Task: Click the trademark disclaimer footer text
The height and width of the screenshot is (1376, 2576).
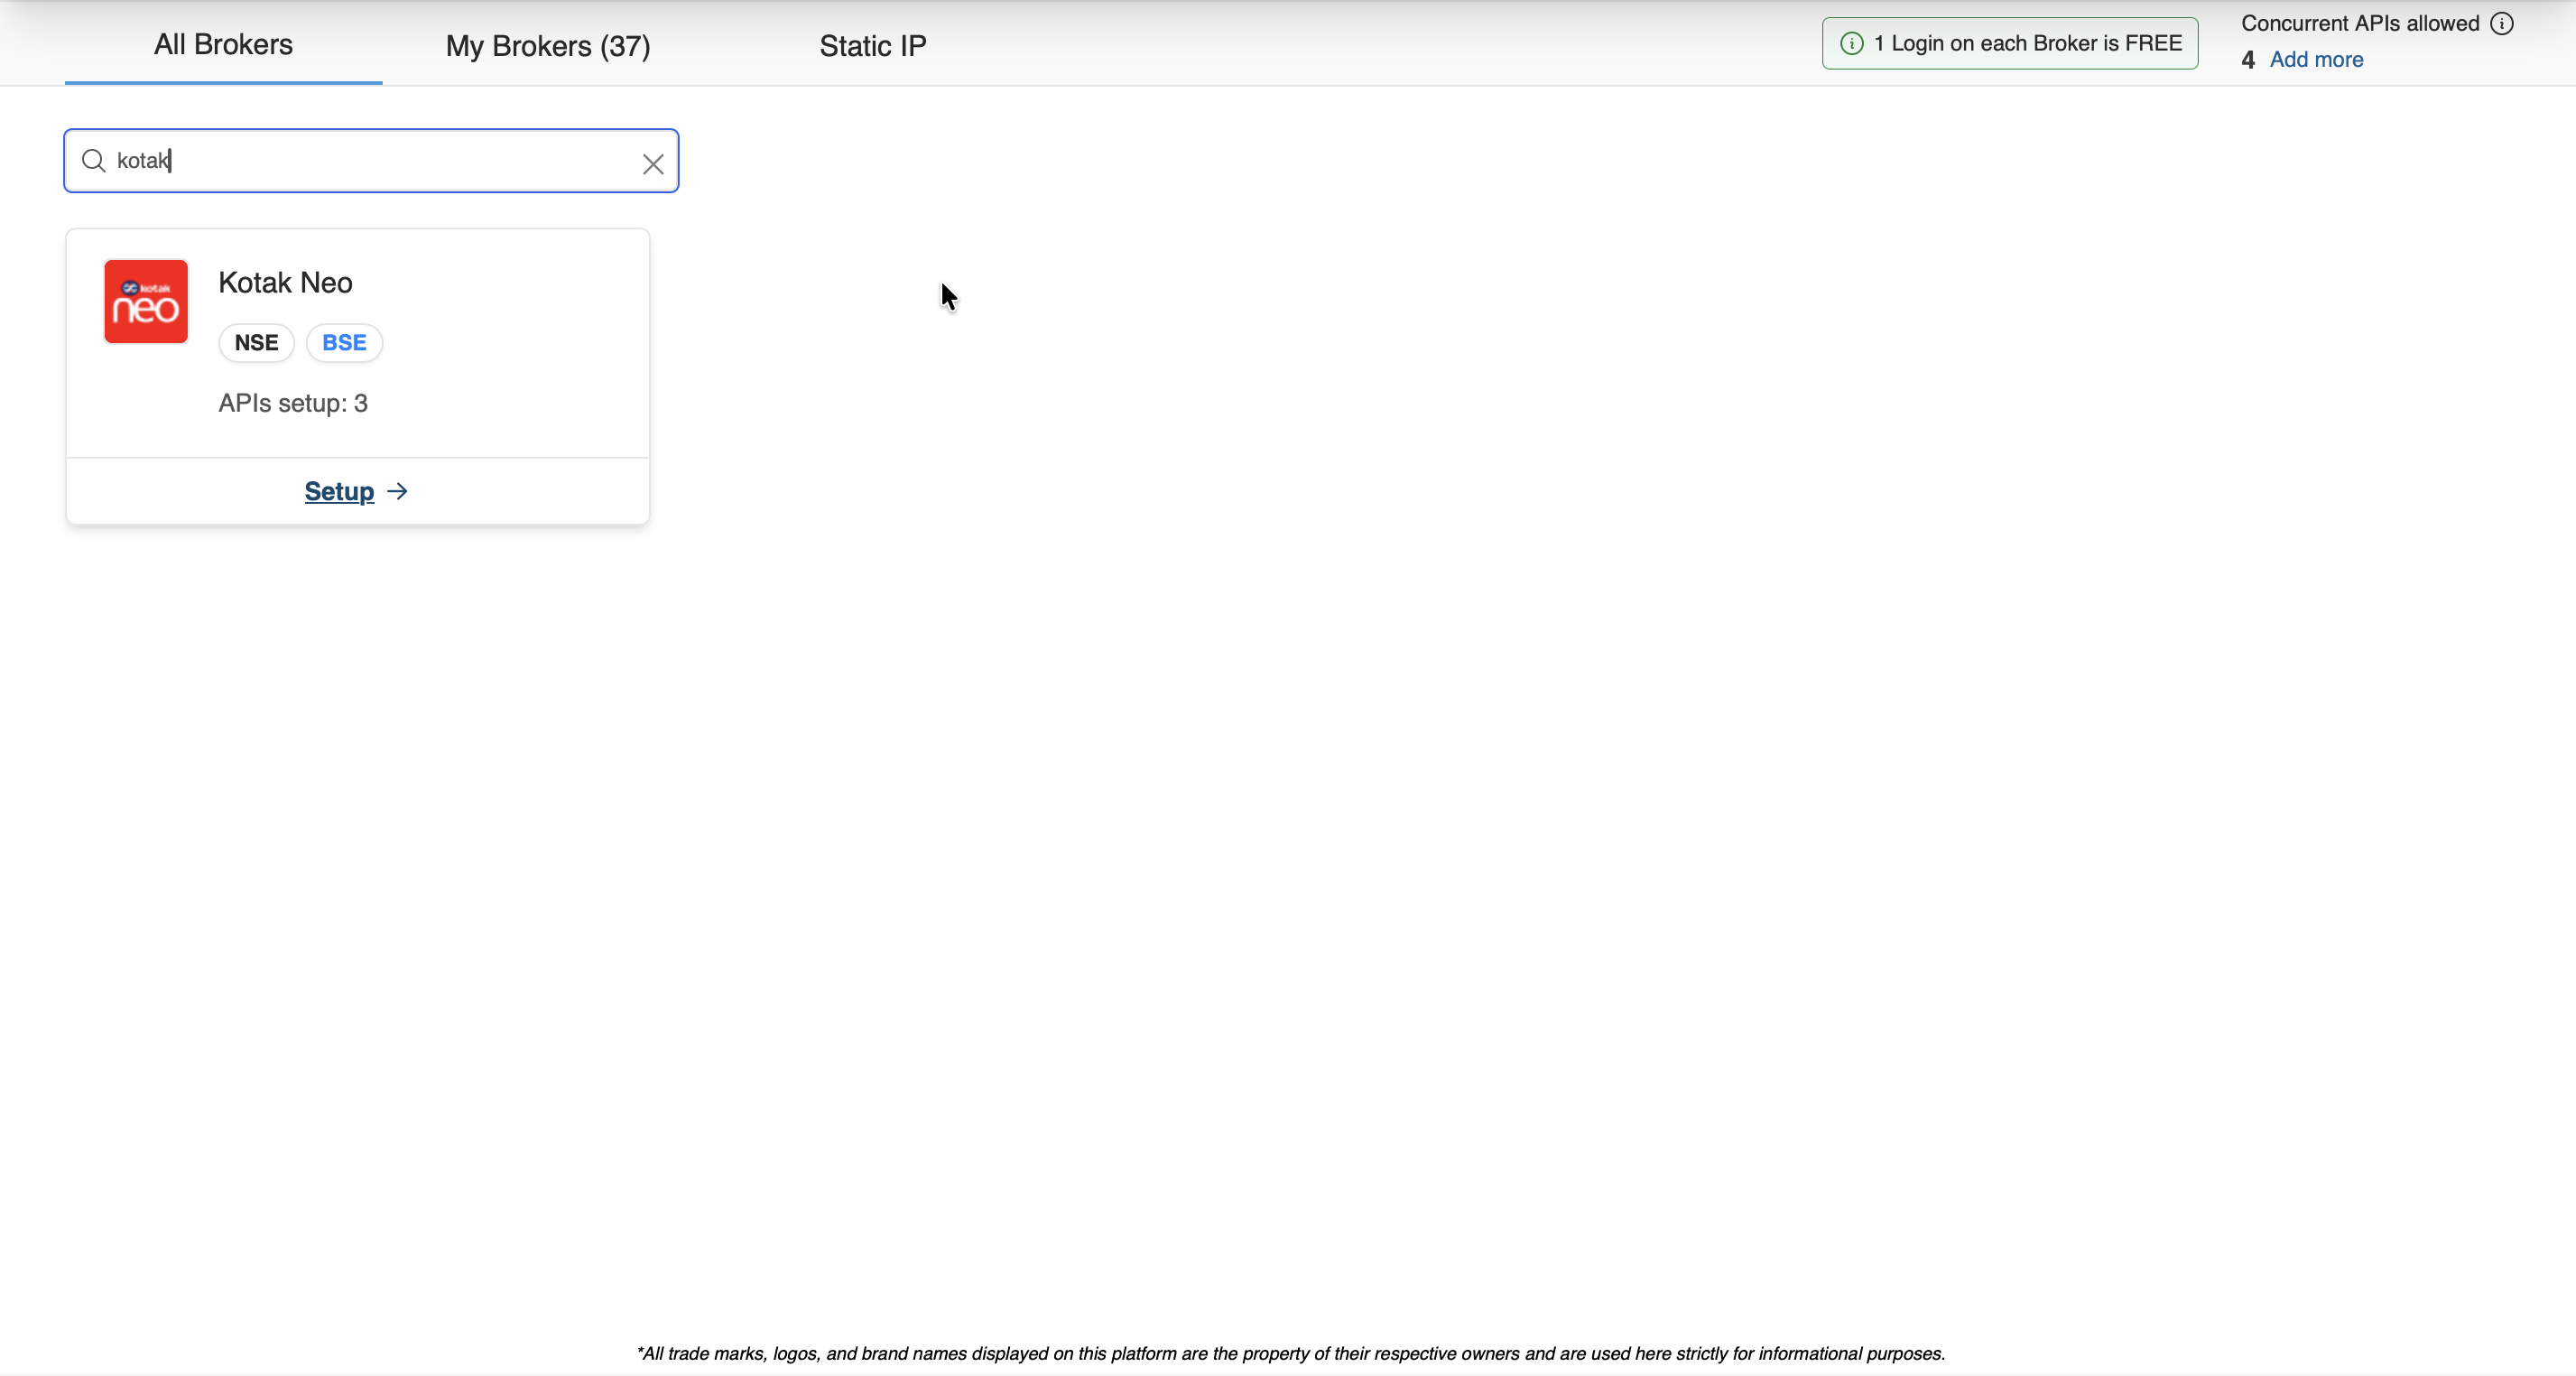Action: click(1290, 1353)
